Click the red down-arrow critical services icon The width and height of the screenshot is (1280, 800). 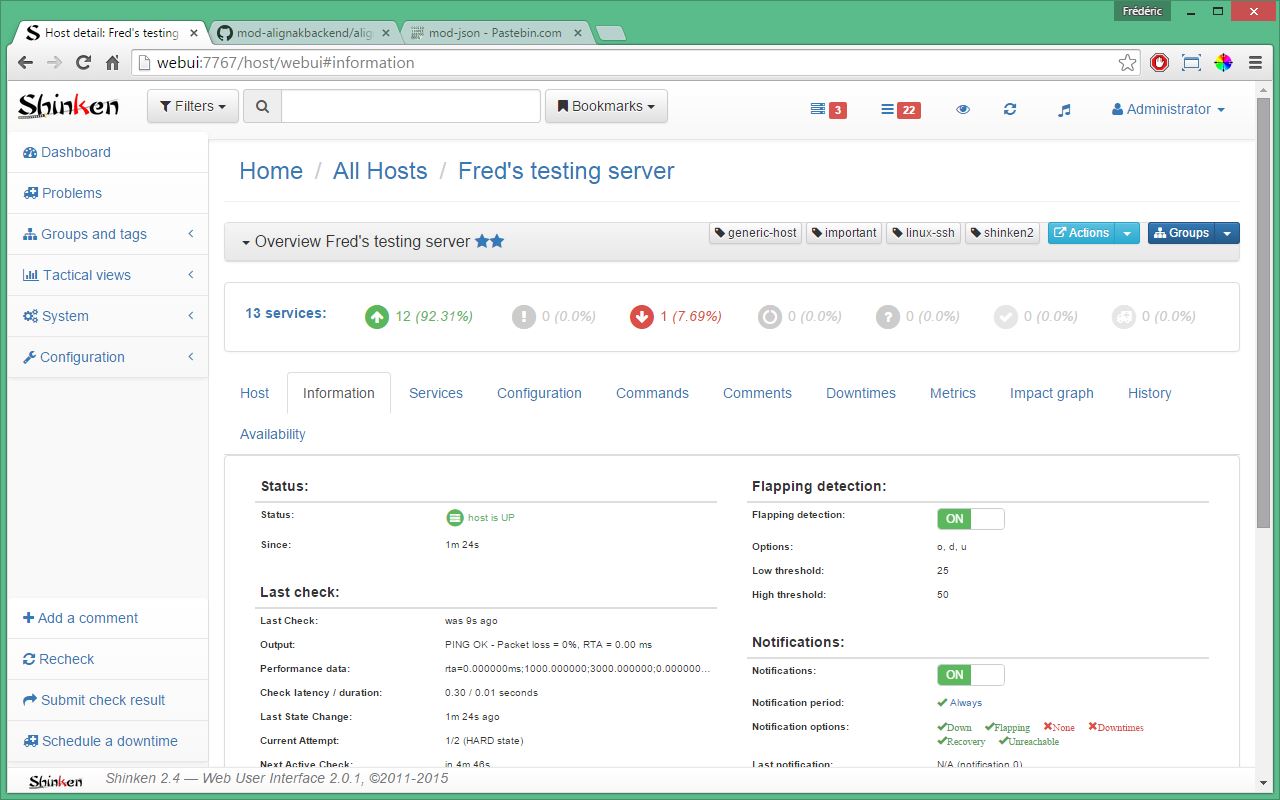[x=641, y=317]
